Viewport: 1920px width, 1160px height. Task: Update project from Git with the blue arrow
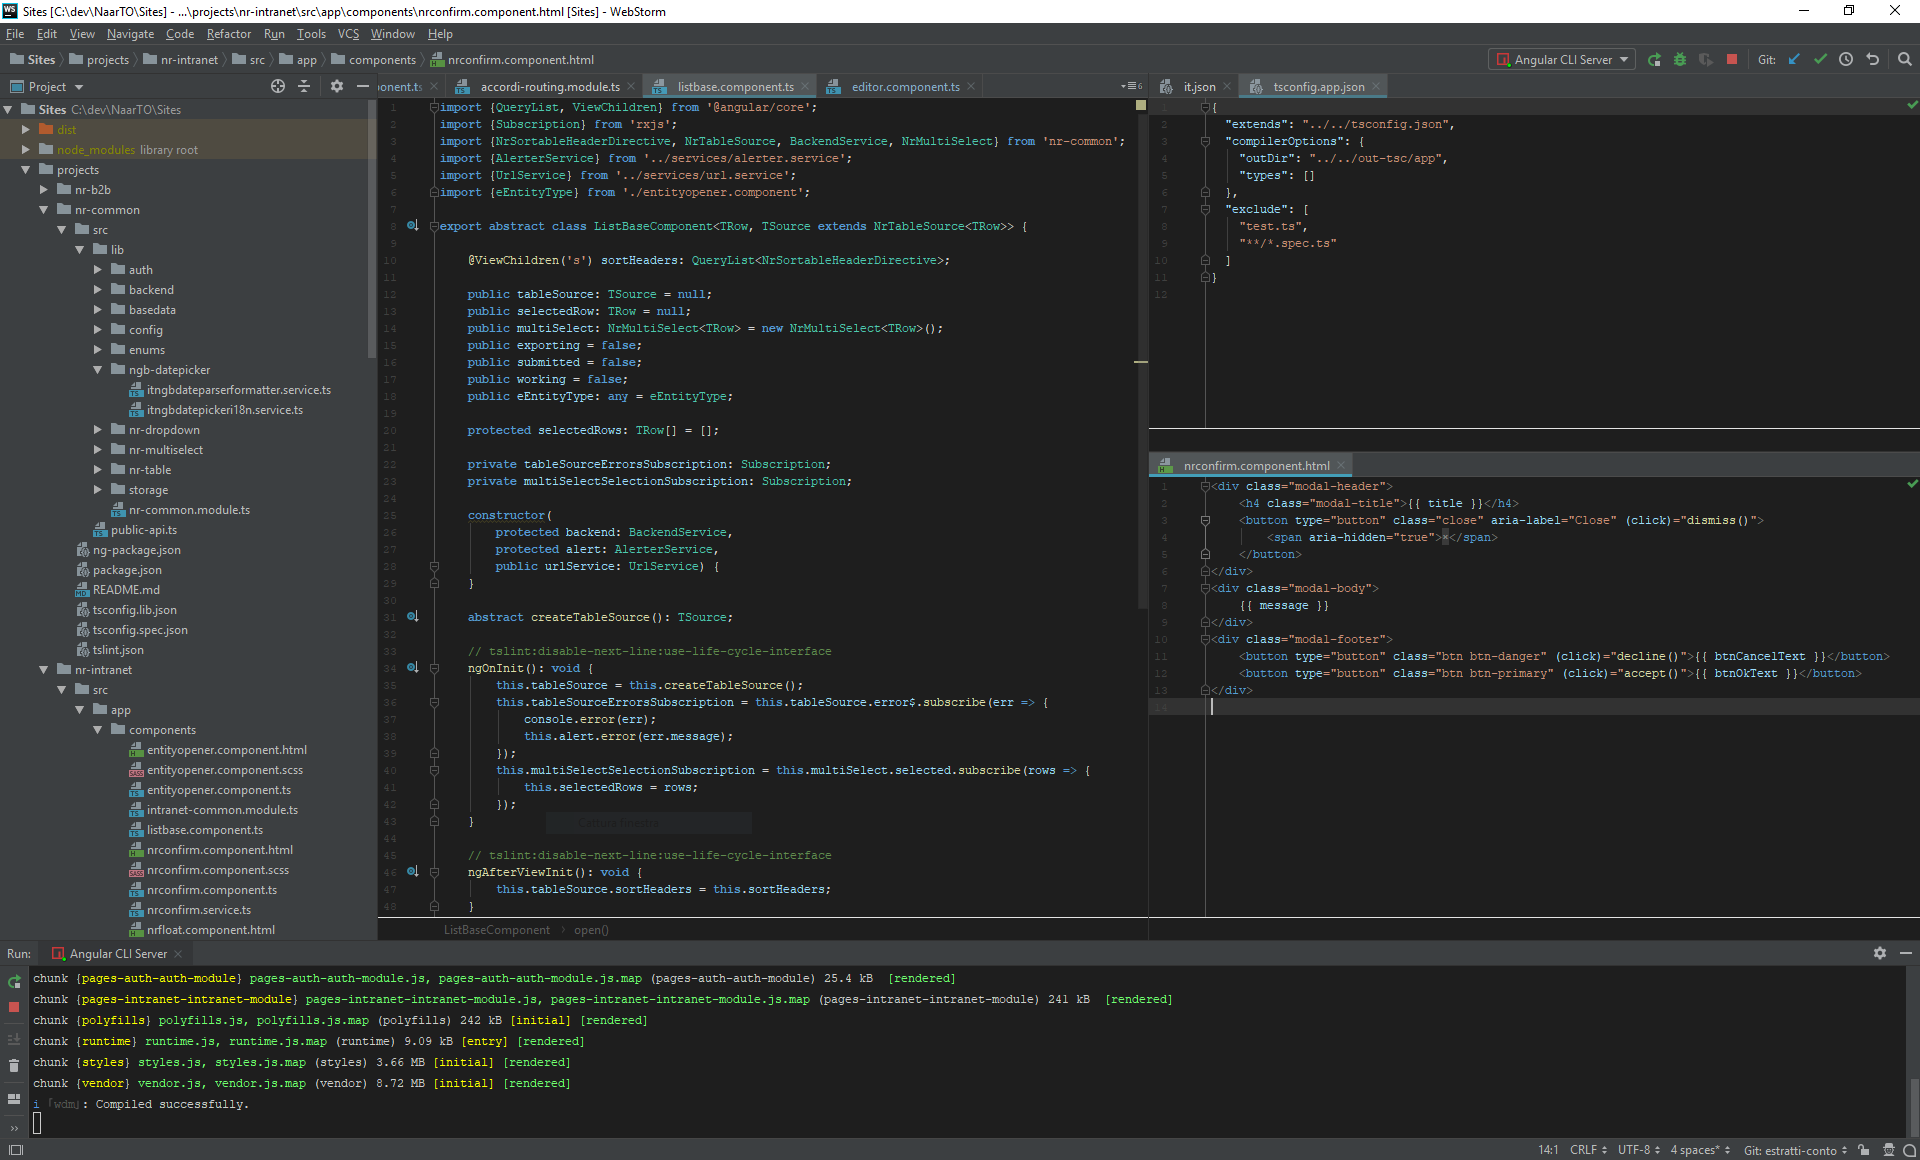tap(1794, 60)
